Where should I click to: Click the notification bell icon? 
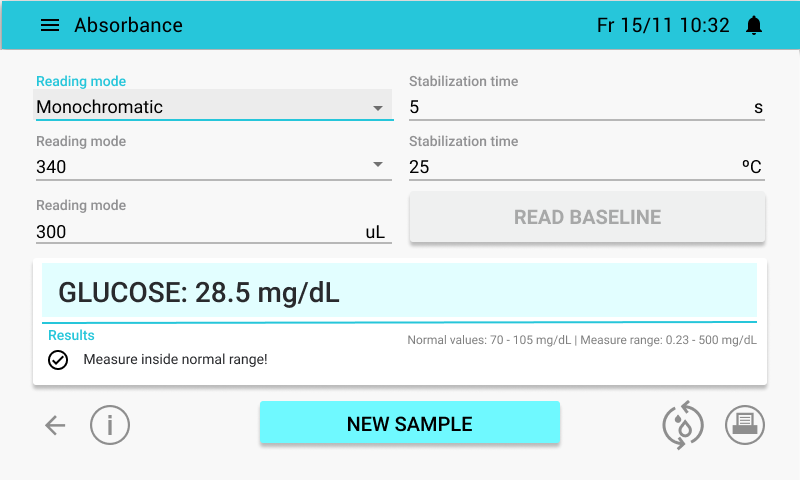point(754,25)
